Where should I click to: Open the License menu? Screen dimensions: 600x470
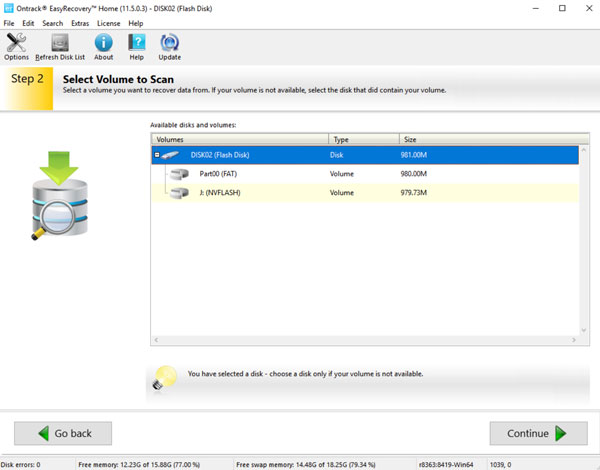(108, 23)
